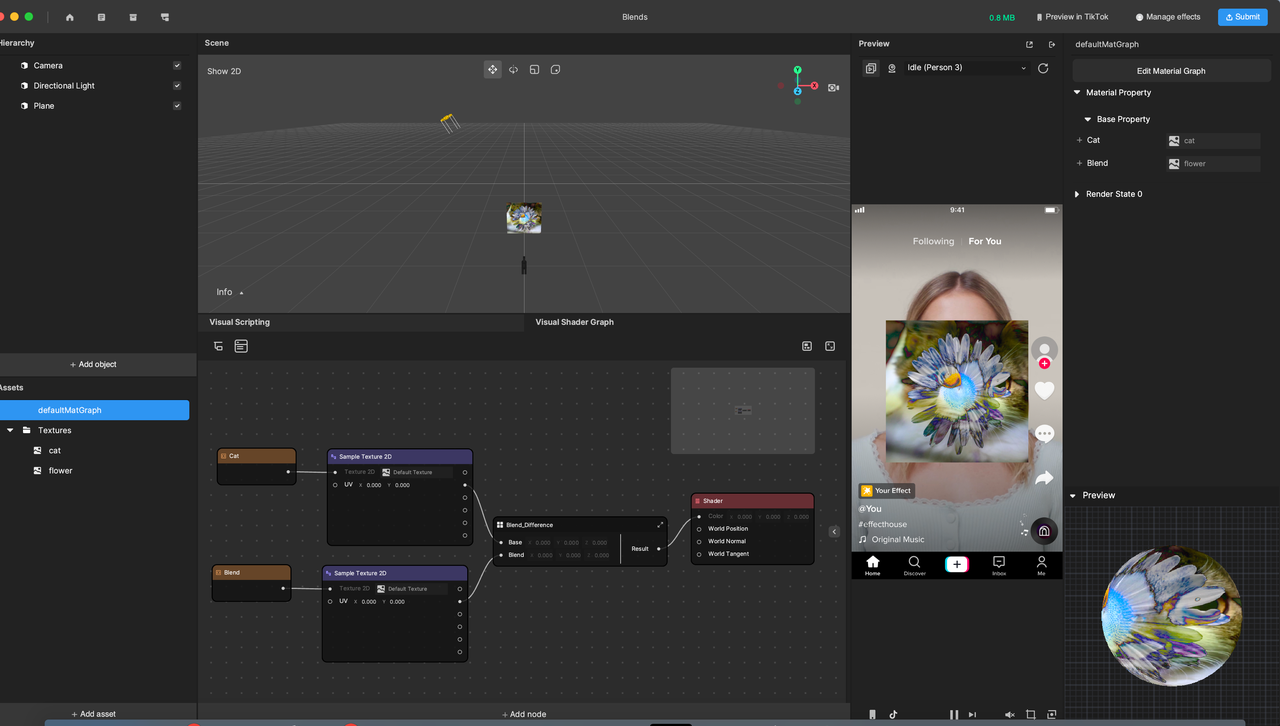Switch to the Visual Shader Graph tab

click(x=574, y=322)
